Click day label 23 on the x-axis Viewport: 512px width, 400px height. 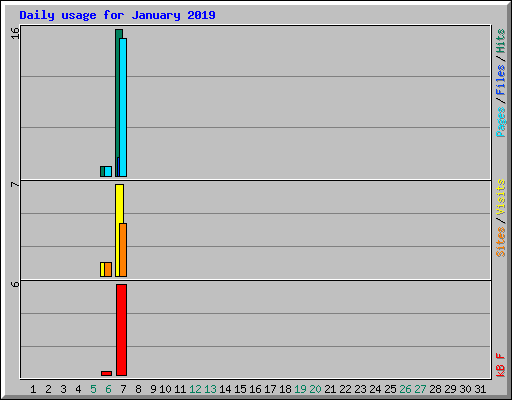(x=360, y=389)
